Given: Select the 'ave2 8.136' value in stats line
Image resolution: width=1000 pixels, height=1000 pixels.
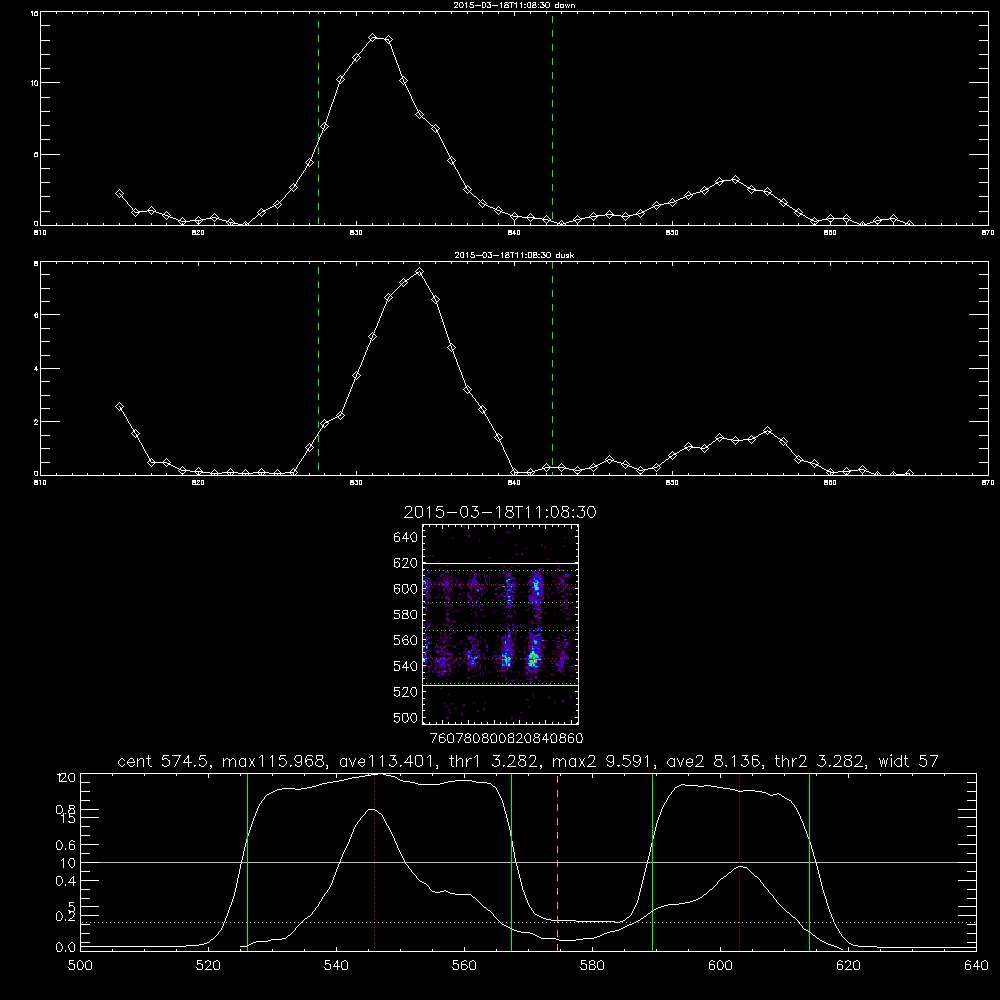Looking at the screenshot, I should (714, 761).
